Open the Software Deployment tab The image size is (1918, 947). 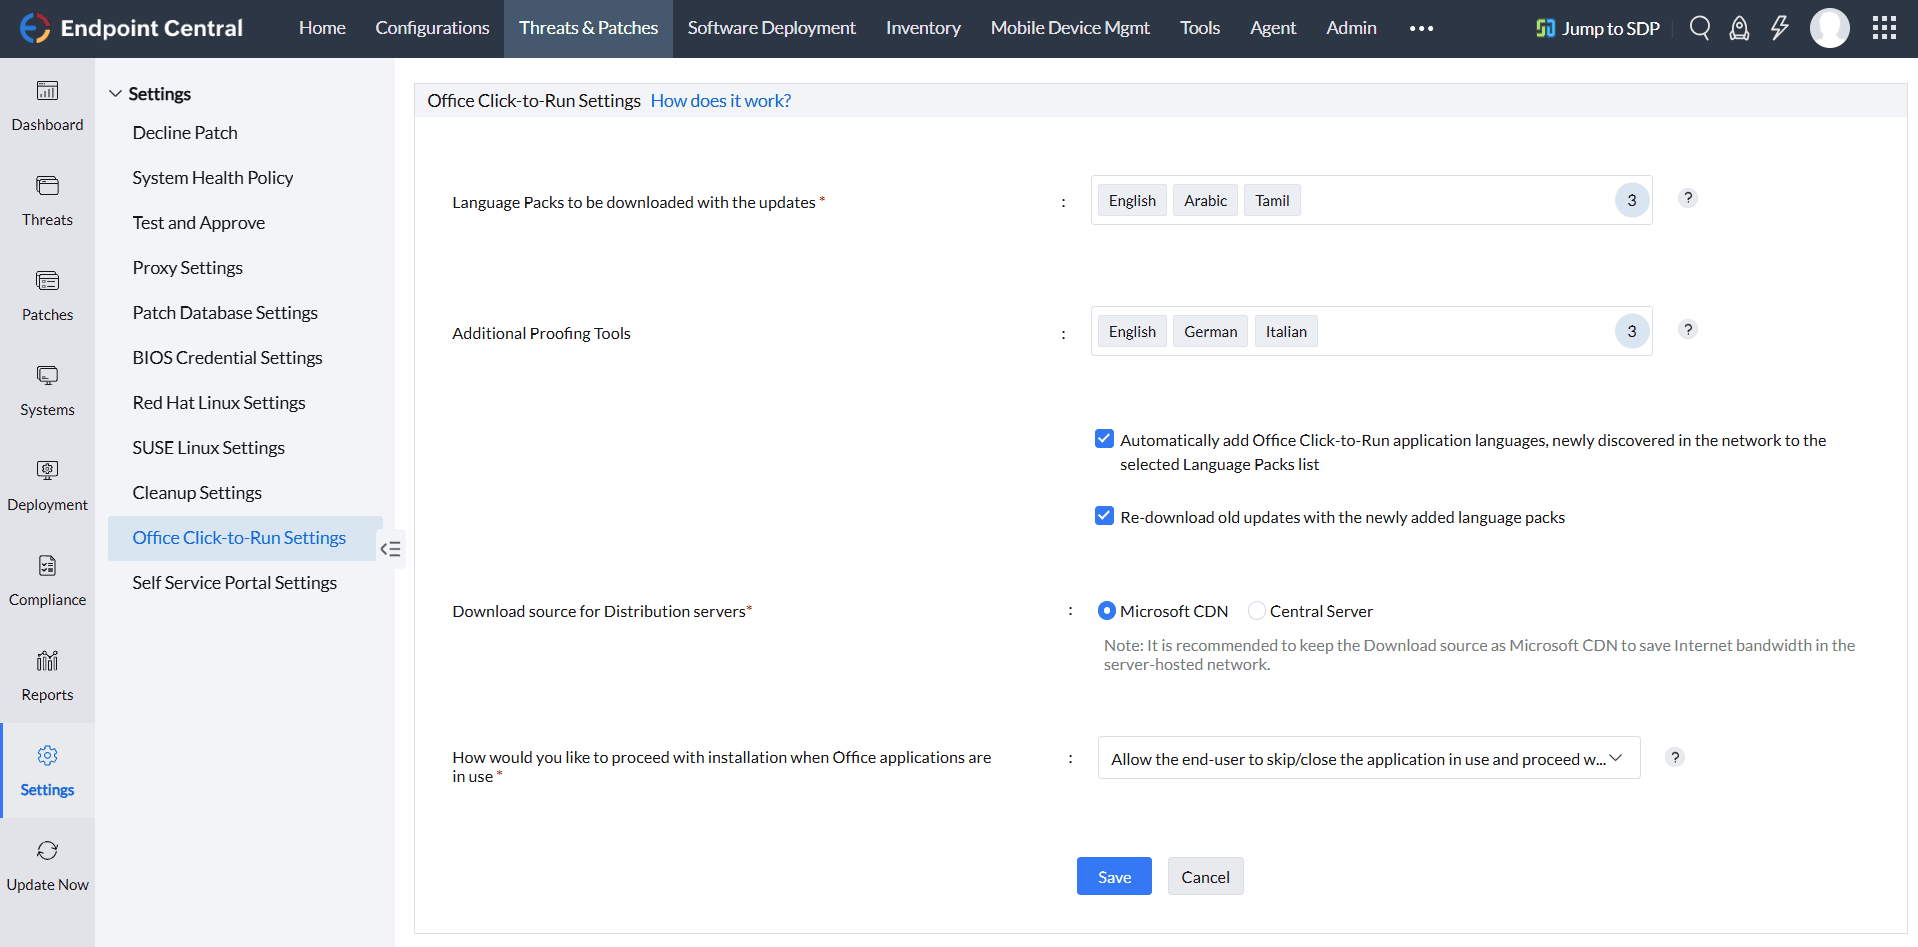pos(771,28)
